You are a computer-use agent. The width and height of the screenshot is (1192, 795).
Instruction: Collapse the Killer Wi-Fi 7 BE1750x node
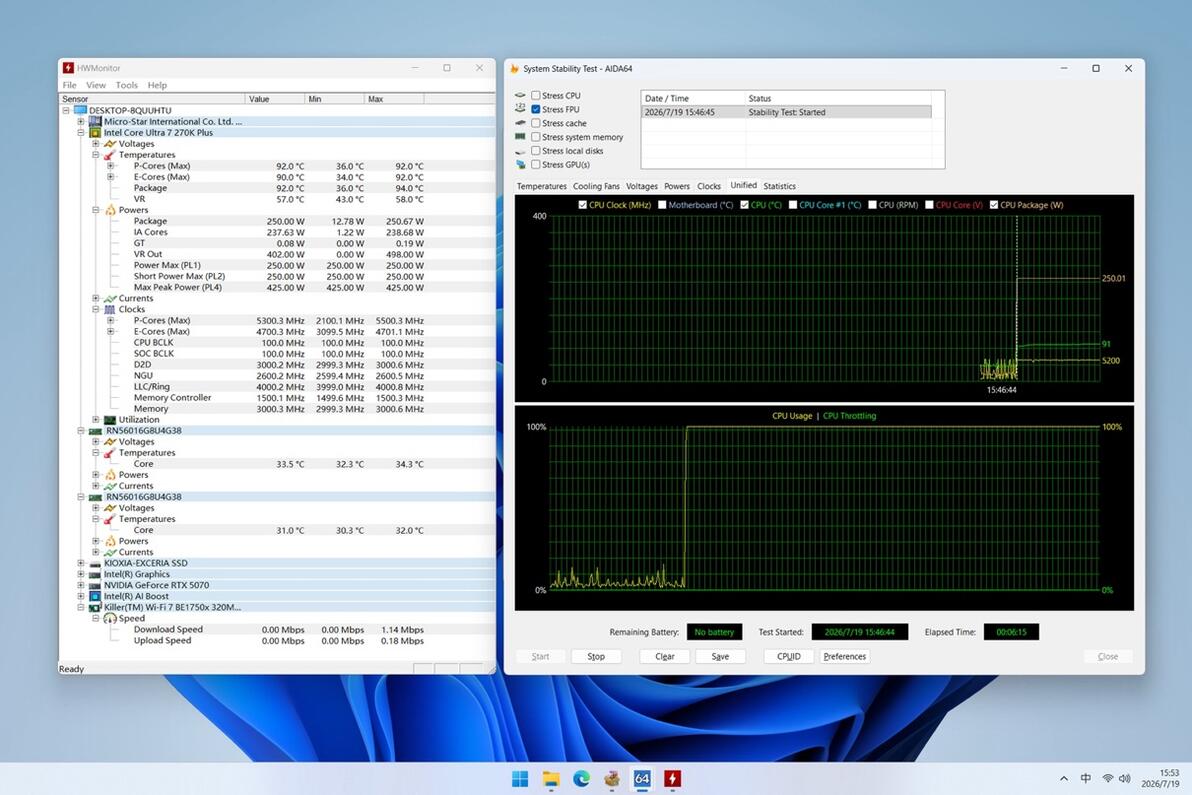pyautogui.click(x=81, y=608)
